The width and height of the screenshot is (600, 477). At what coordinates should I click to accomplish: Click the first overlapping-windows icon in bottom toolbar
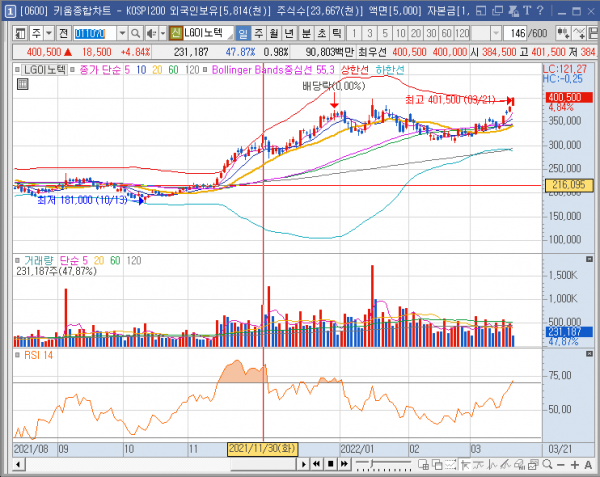pos(423,464)
